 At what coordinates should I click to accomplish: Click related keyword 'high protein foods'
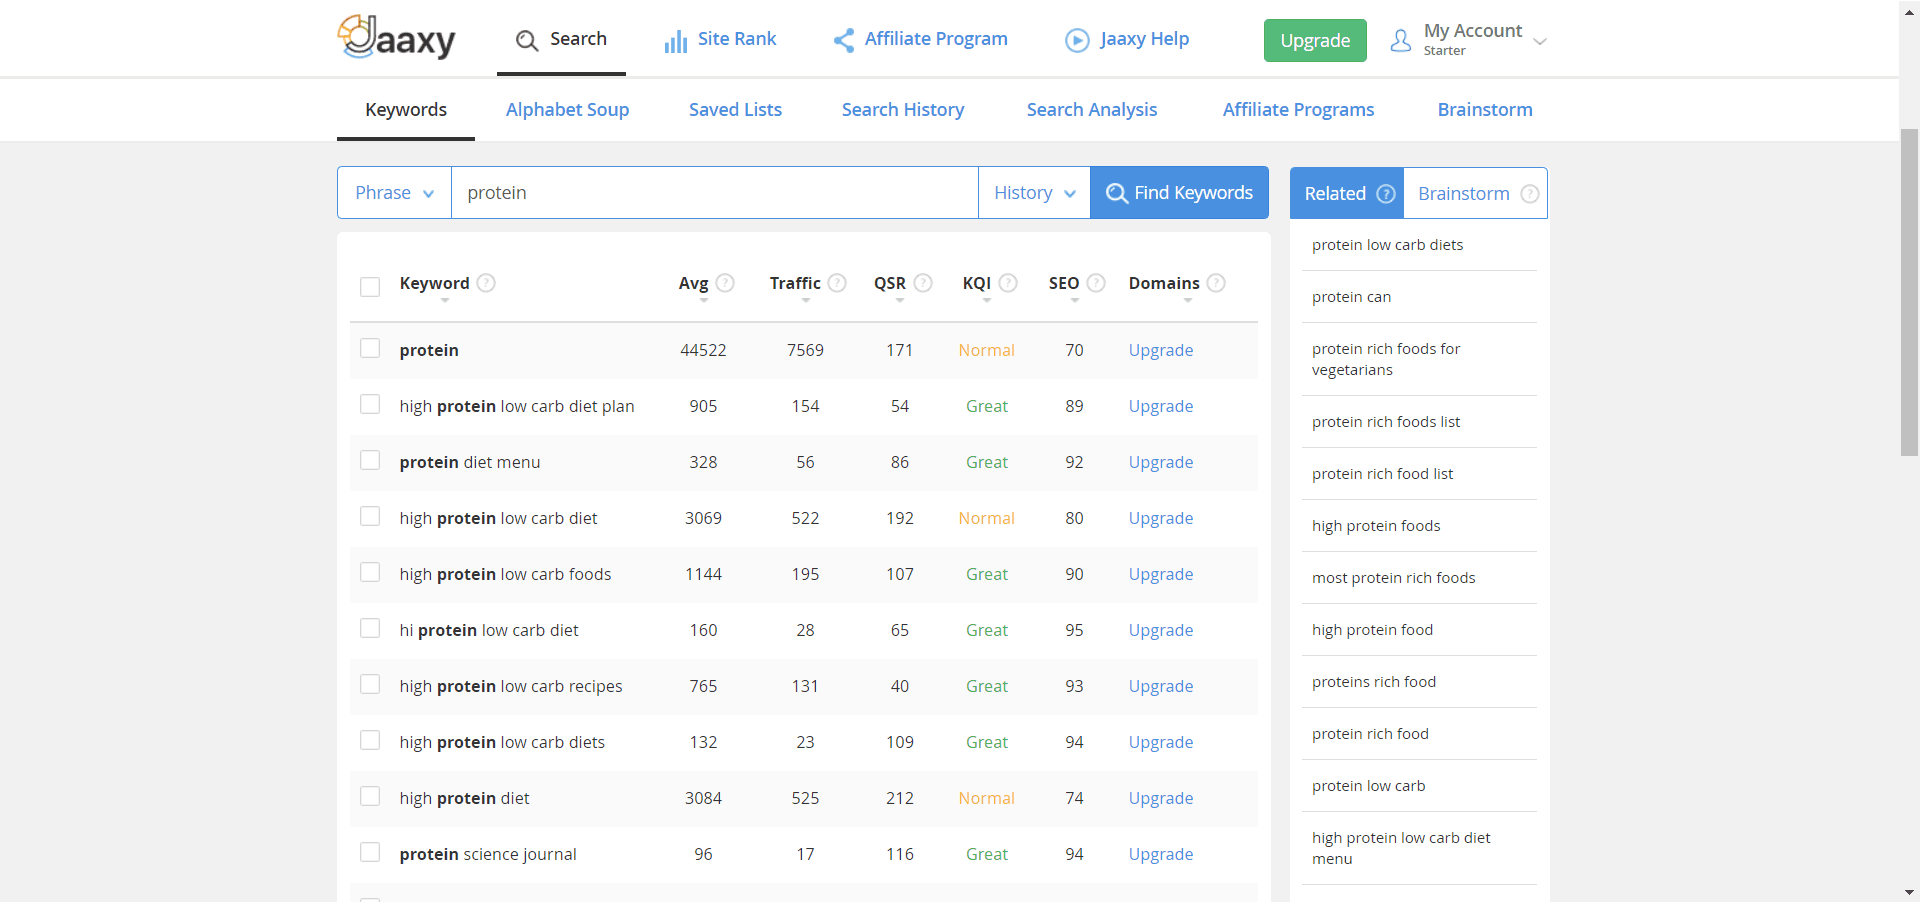point(1376,526)
